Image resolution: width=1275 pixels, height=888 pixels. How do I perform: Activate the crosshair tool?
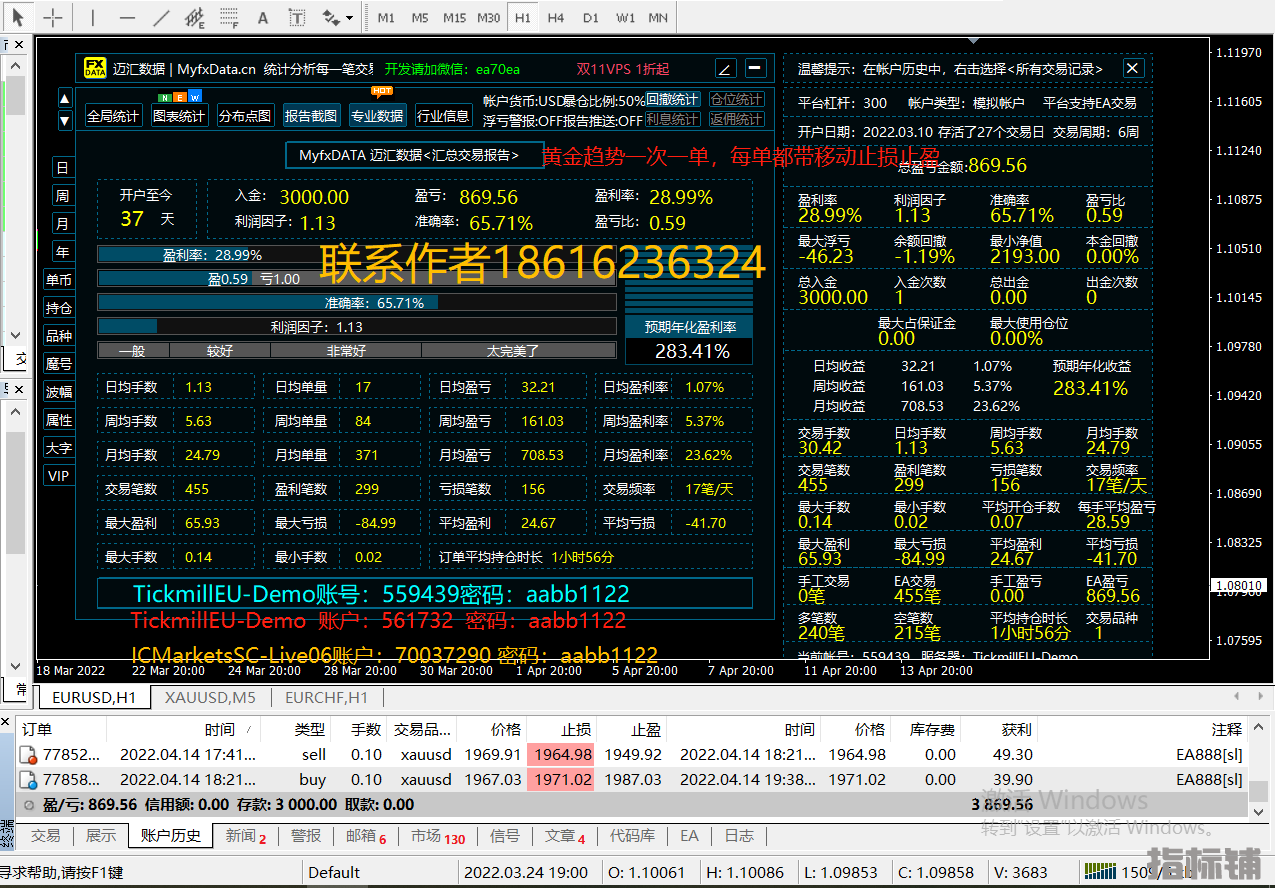tap(53, 17)
